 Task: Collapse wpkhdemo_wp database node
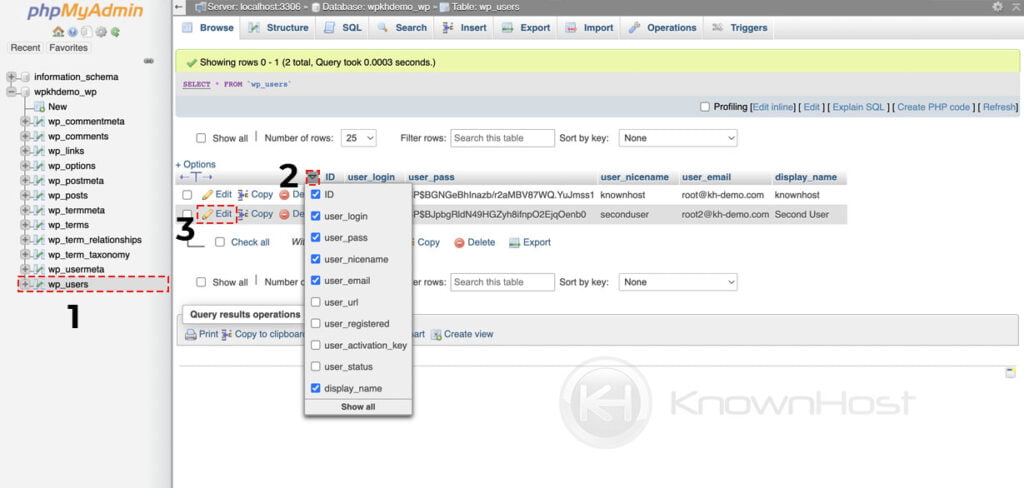(x=11, y=91)
